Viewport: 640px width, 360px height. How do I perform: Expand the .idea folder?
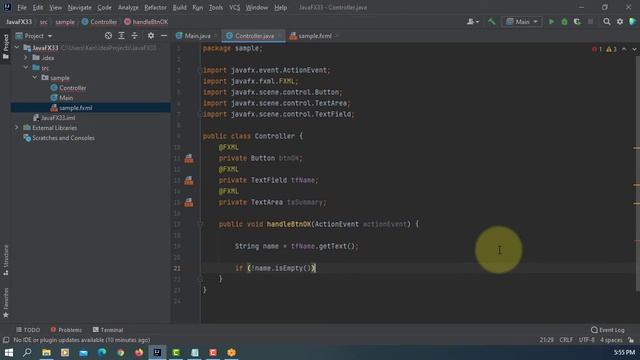pos(26,58)
